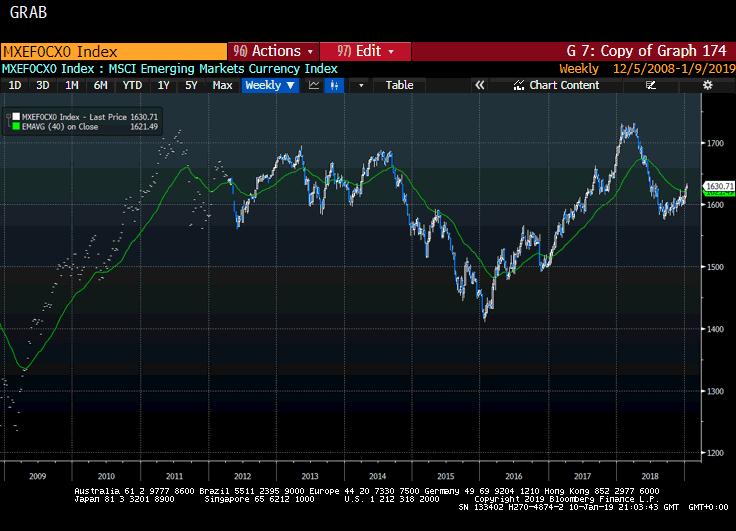The height and width of the screenshot is (531, 736).
Task: Click the MXEFOCX0 Index security field
Action: pos(113,51)
